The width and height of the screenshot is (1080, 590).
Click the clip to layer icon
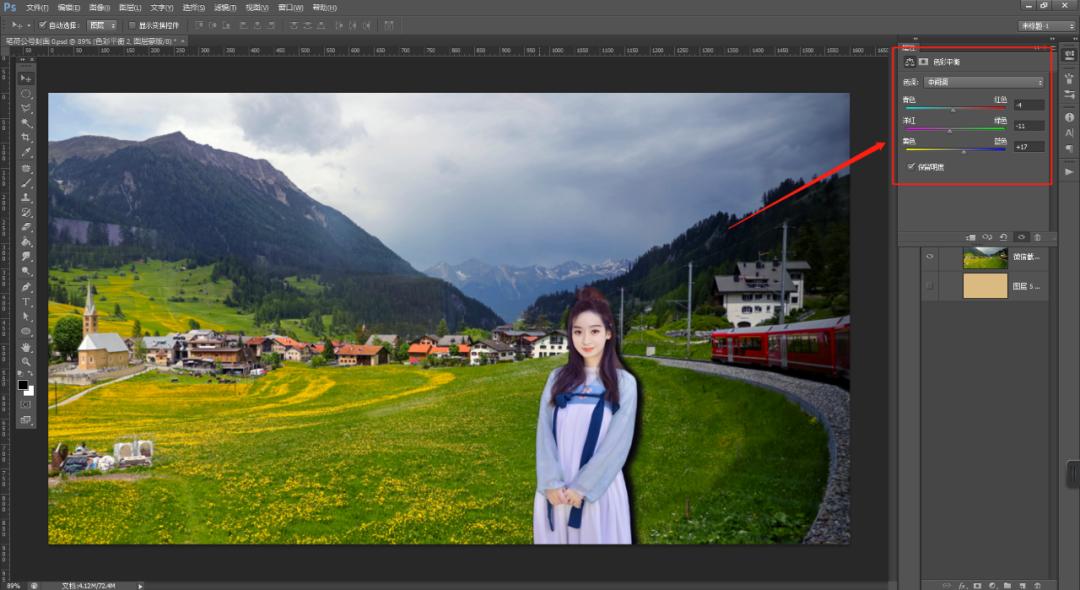pyautogui.click(x=971, y=237)
